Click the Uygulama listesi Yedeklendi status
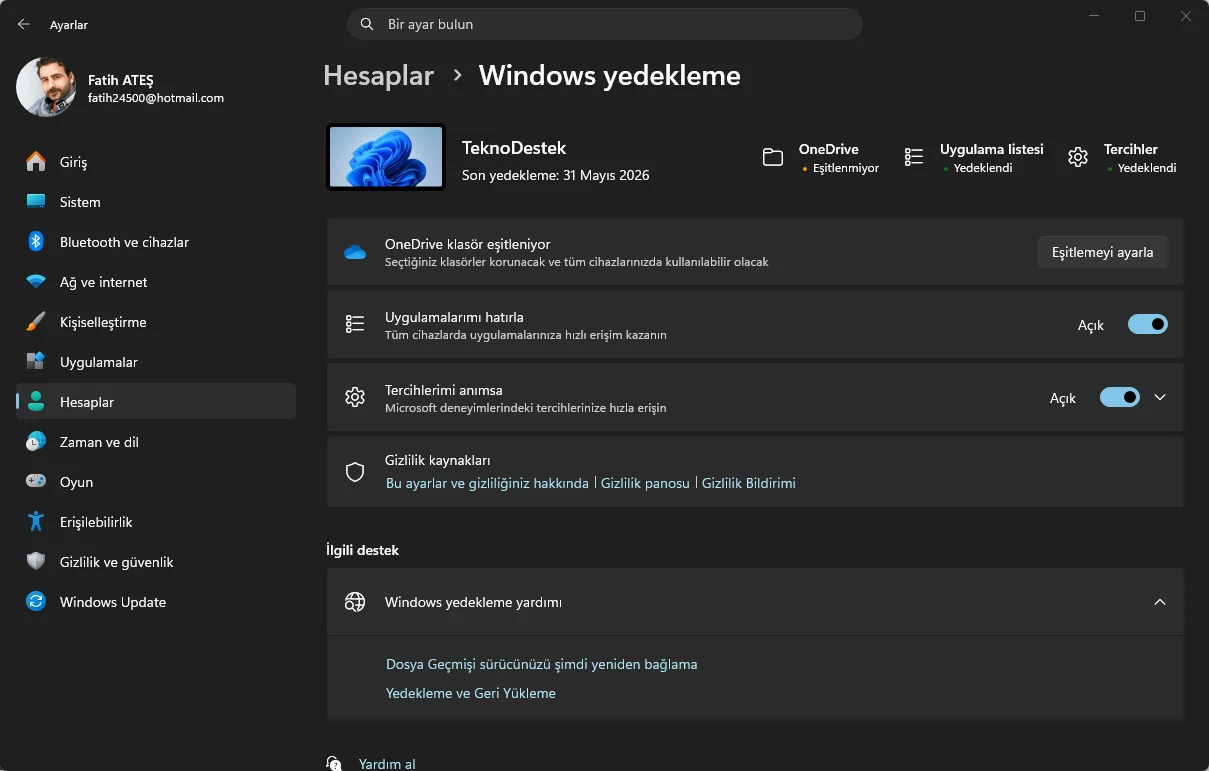The width and height of the screenshot is (1209, 771). [x=977, y=168]
